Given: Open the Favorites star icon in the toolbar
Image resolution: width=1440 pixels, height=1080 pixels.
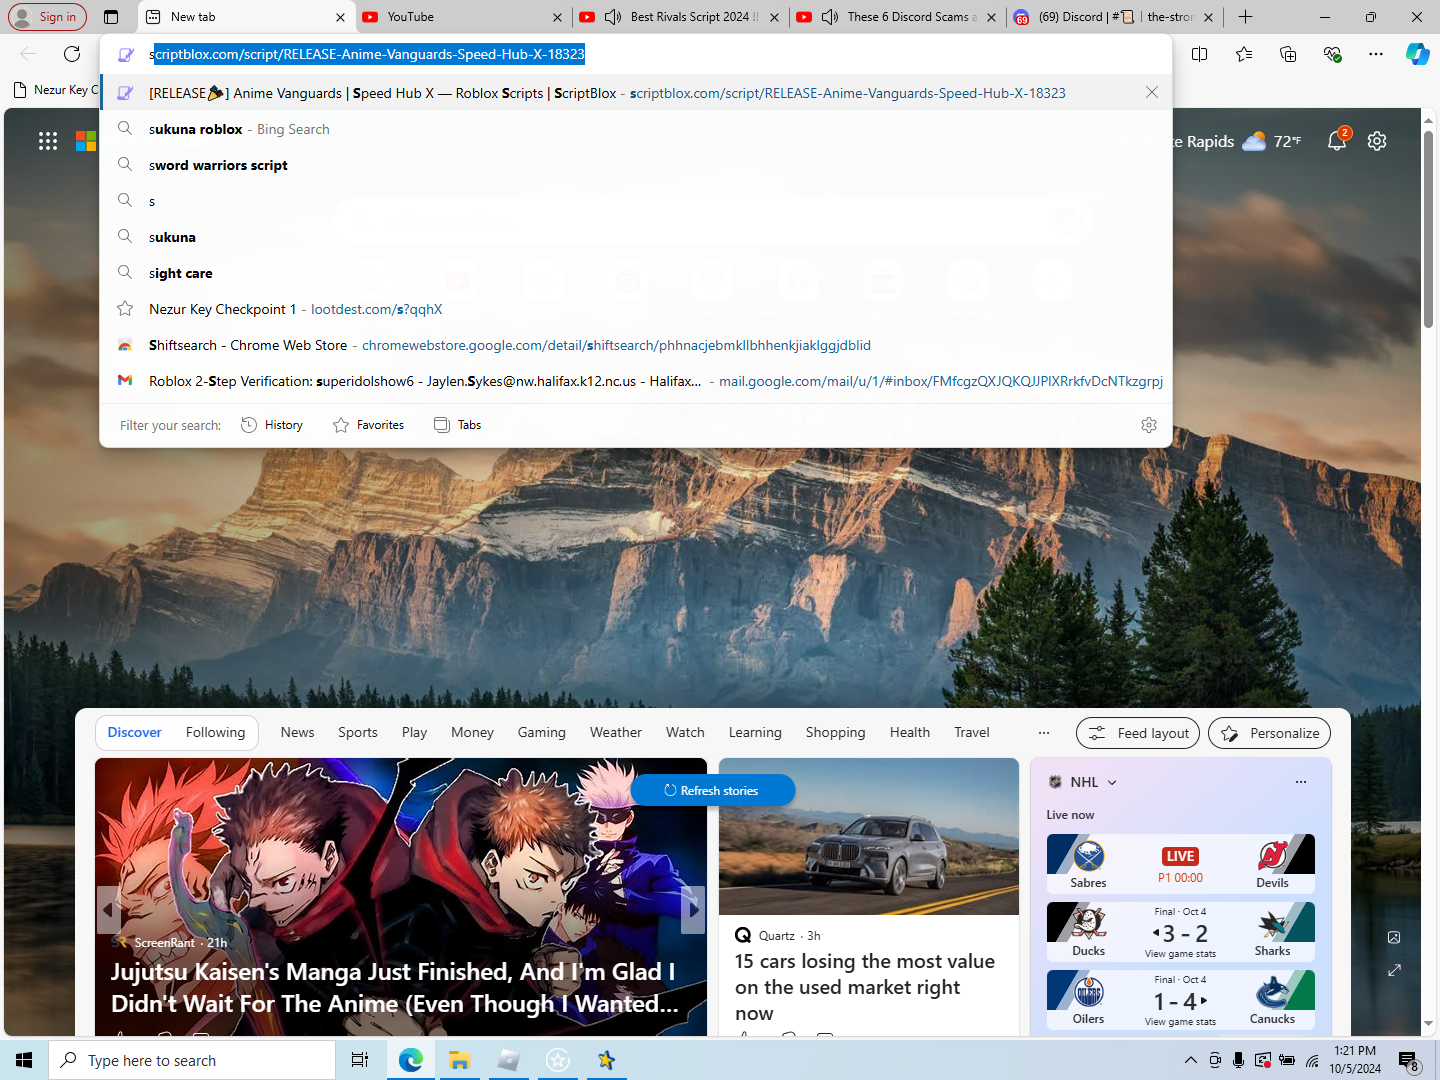Looking at the screenshot, I should pos(1244,54).
